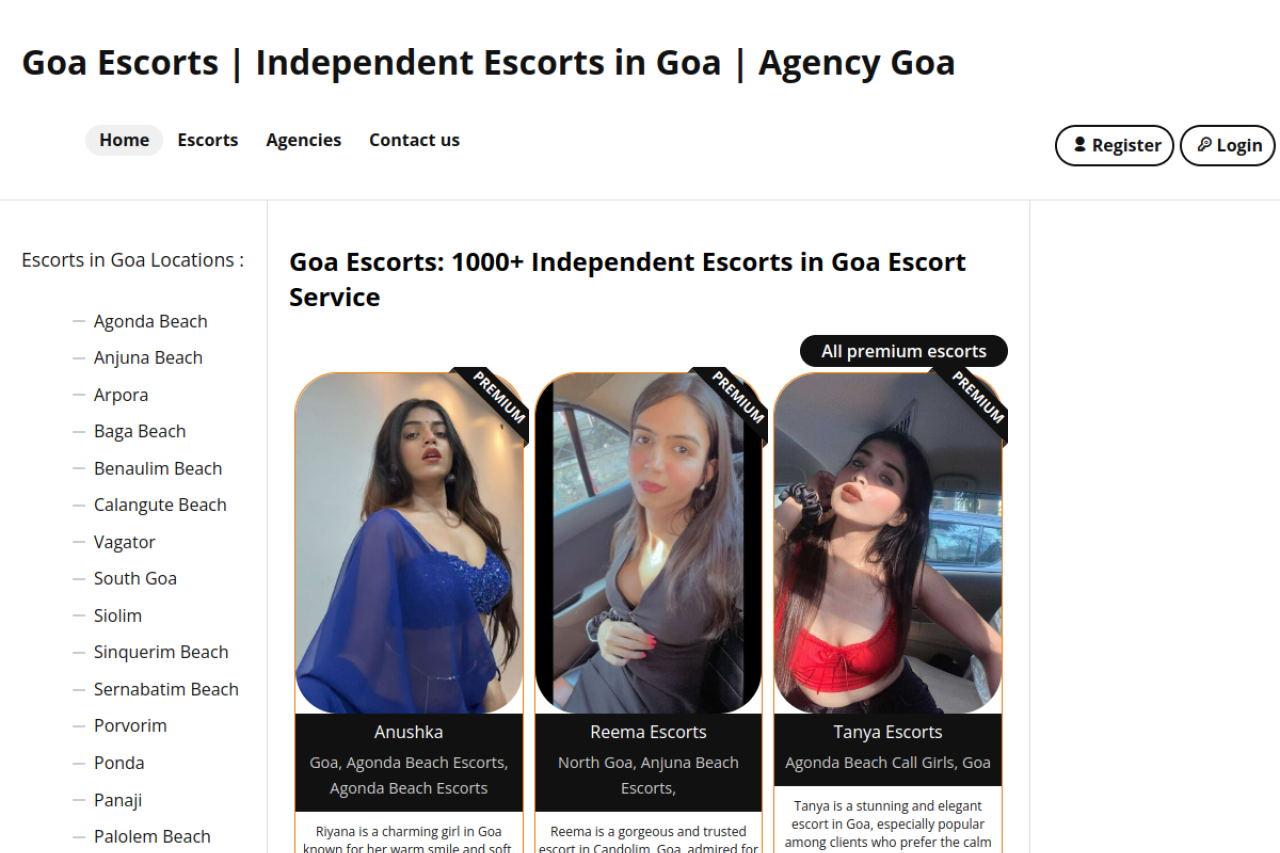Open the Tanya Escorts profile title

(888, 732)
